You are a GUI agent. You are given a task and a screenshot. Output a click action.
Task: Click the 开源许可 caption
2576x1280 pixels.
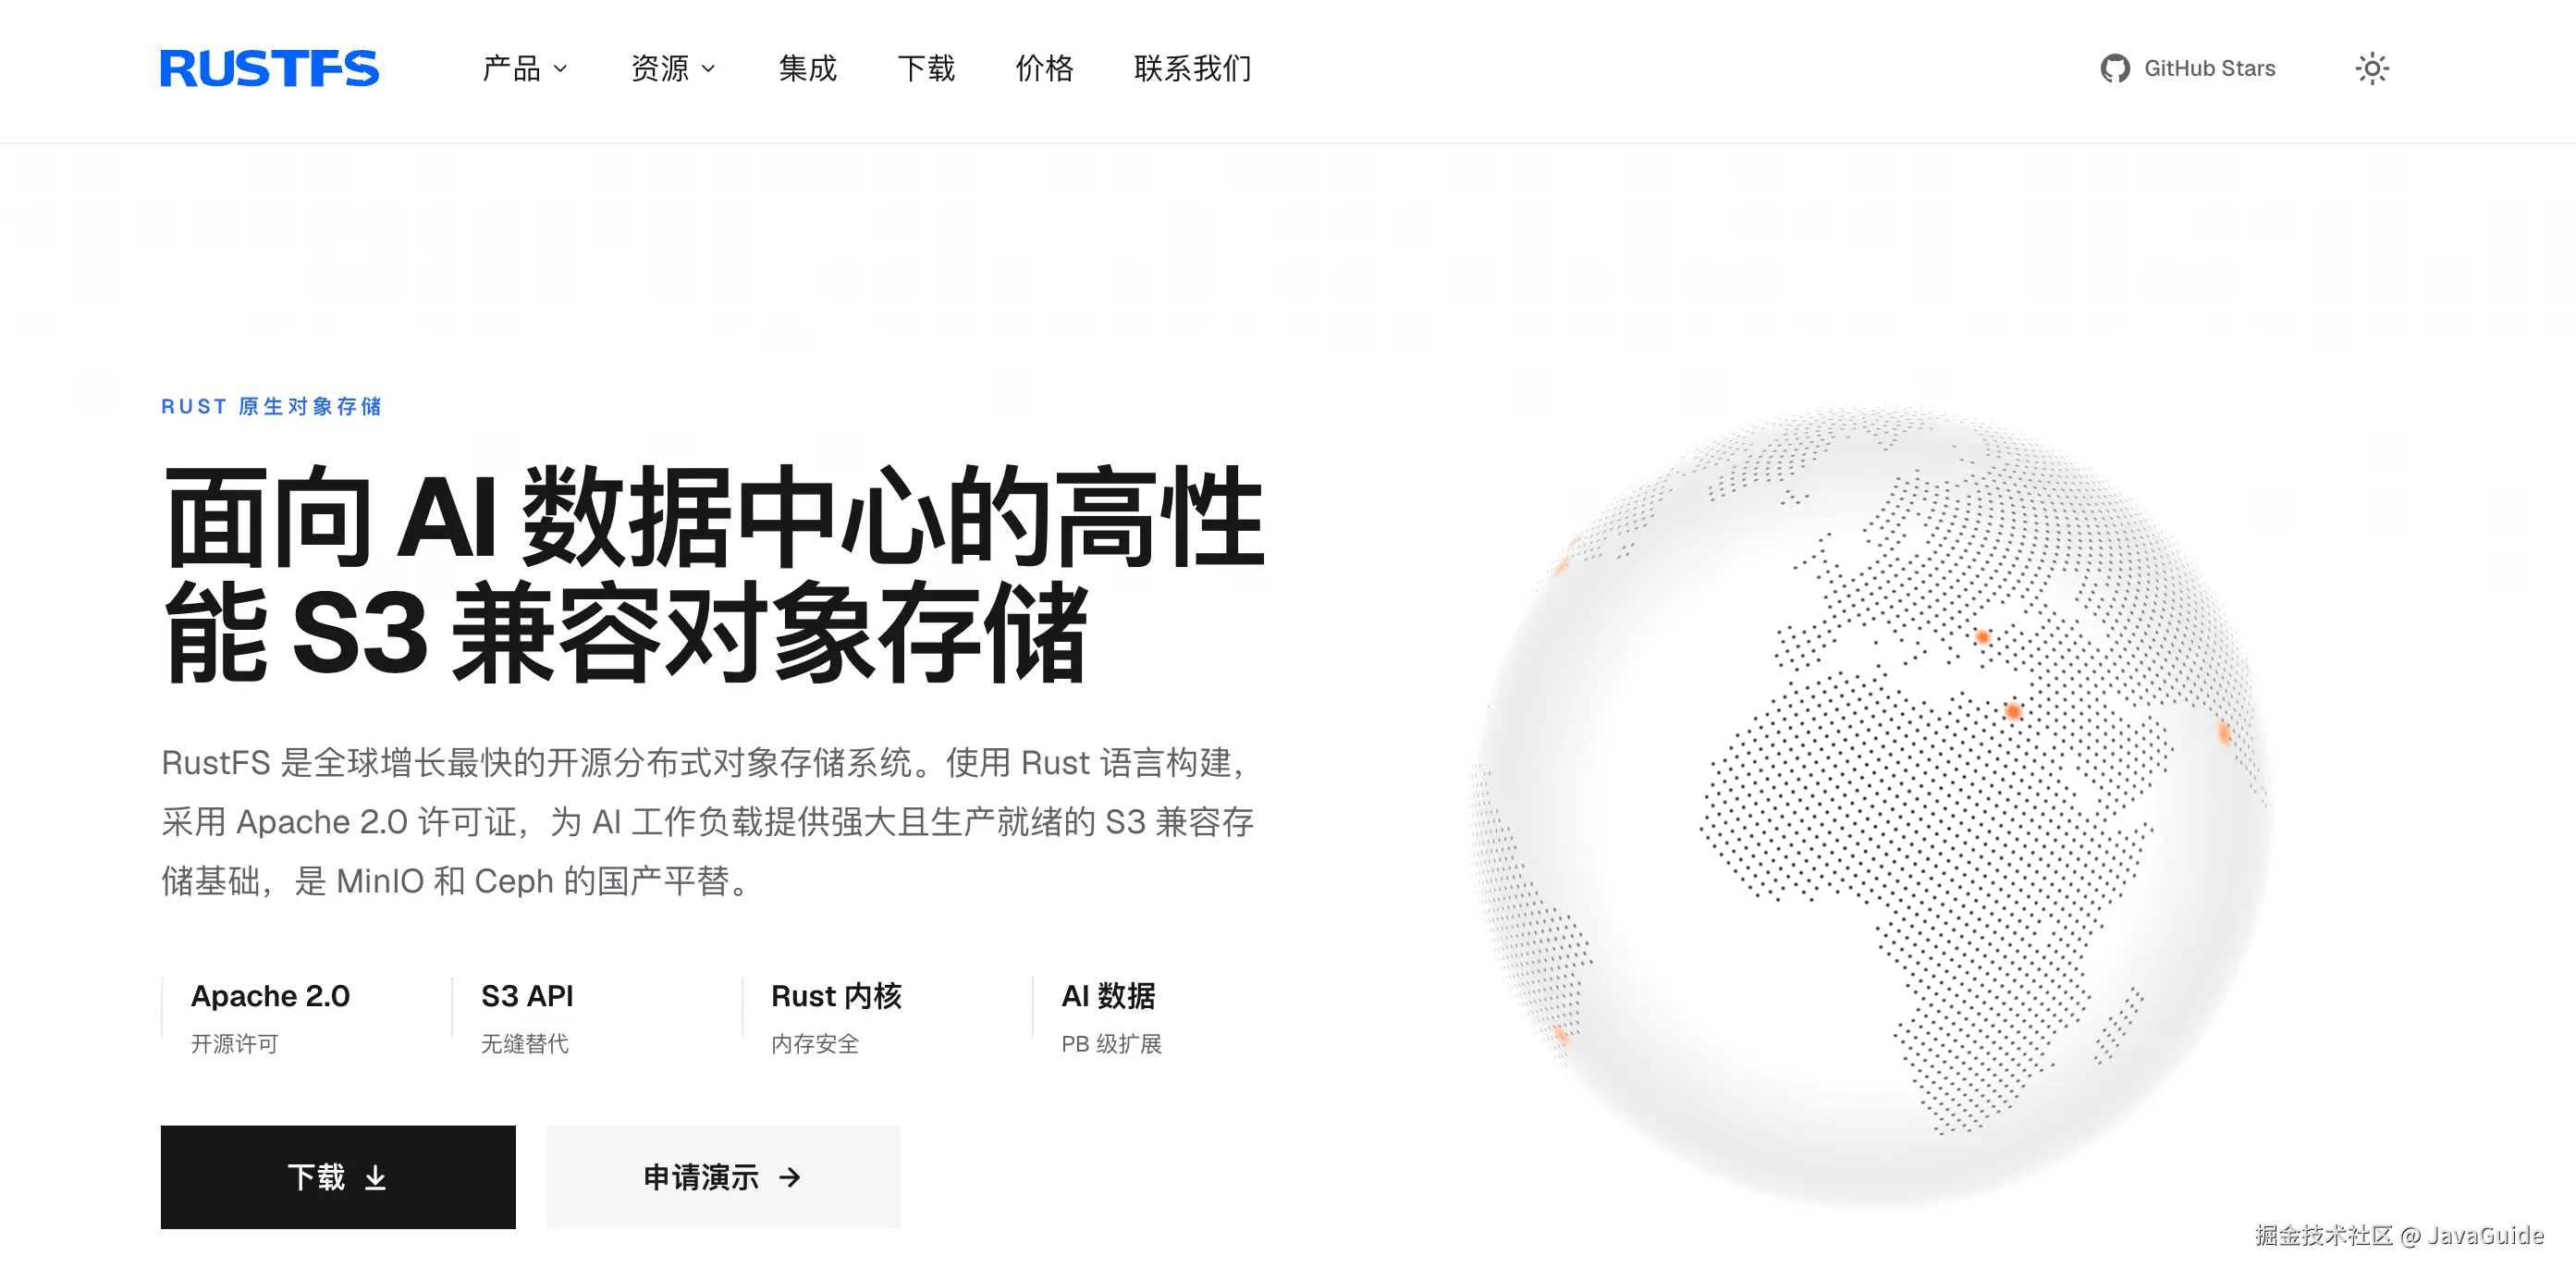(234, 1044)
